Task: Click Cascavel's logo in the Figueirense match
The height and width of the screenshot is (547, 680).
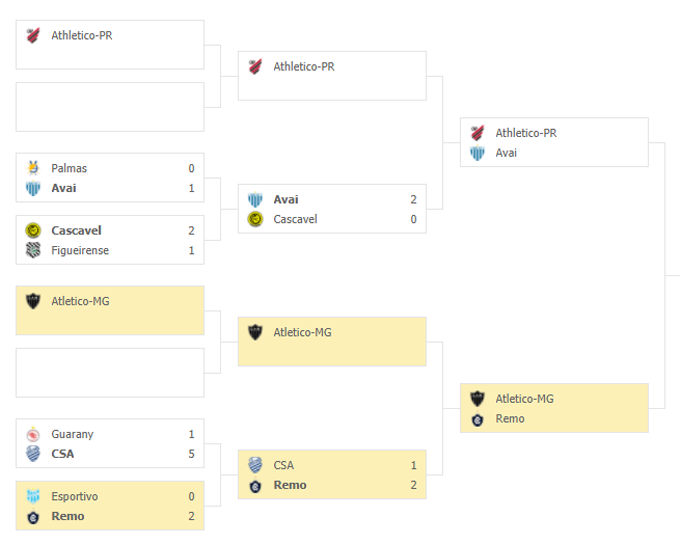Action: tap(33, 230)
